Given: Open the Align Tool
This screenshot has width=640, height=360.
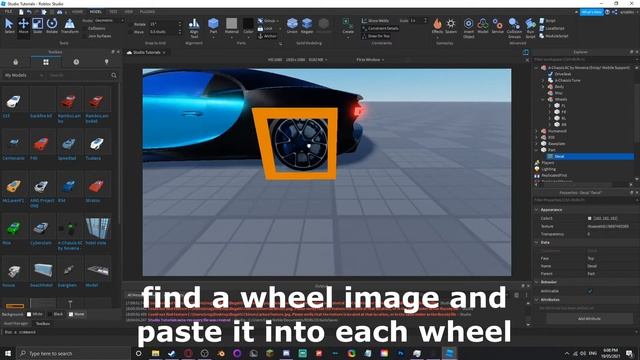Looking at the screenshot, I should [194, 28].
